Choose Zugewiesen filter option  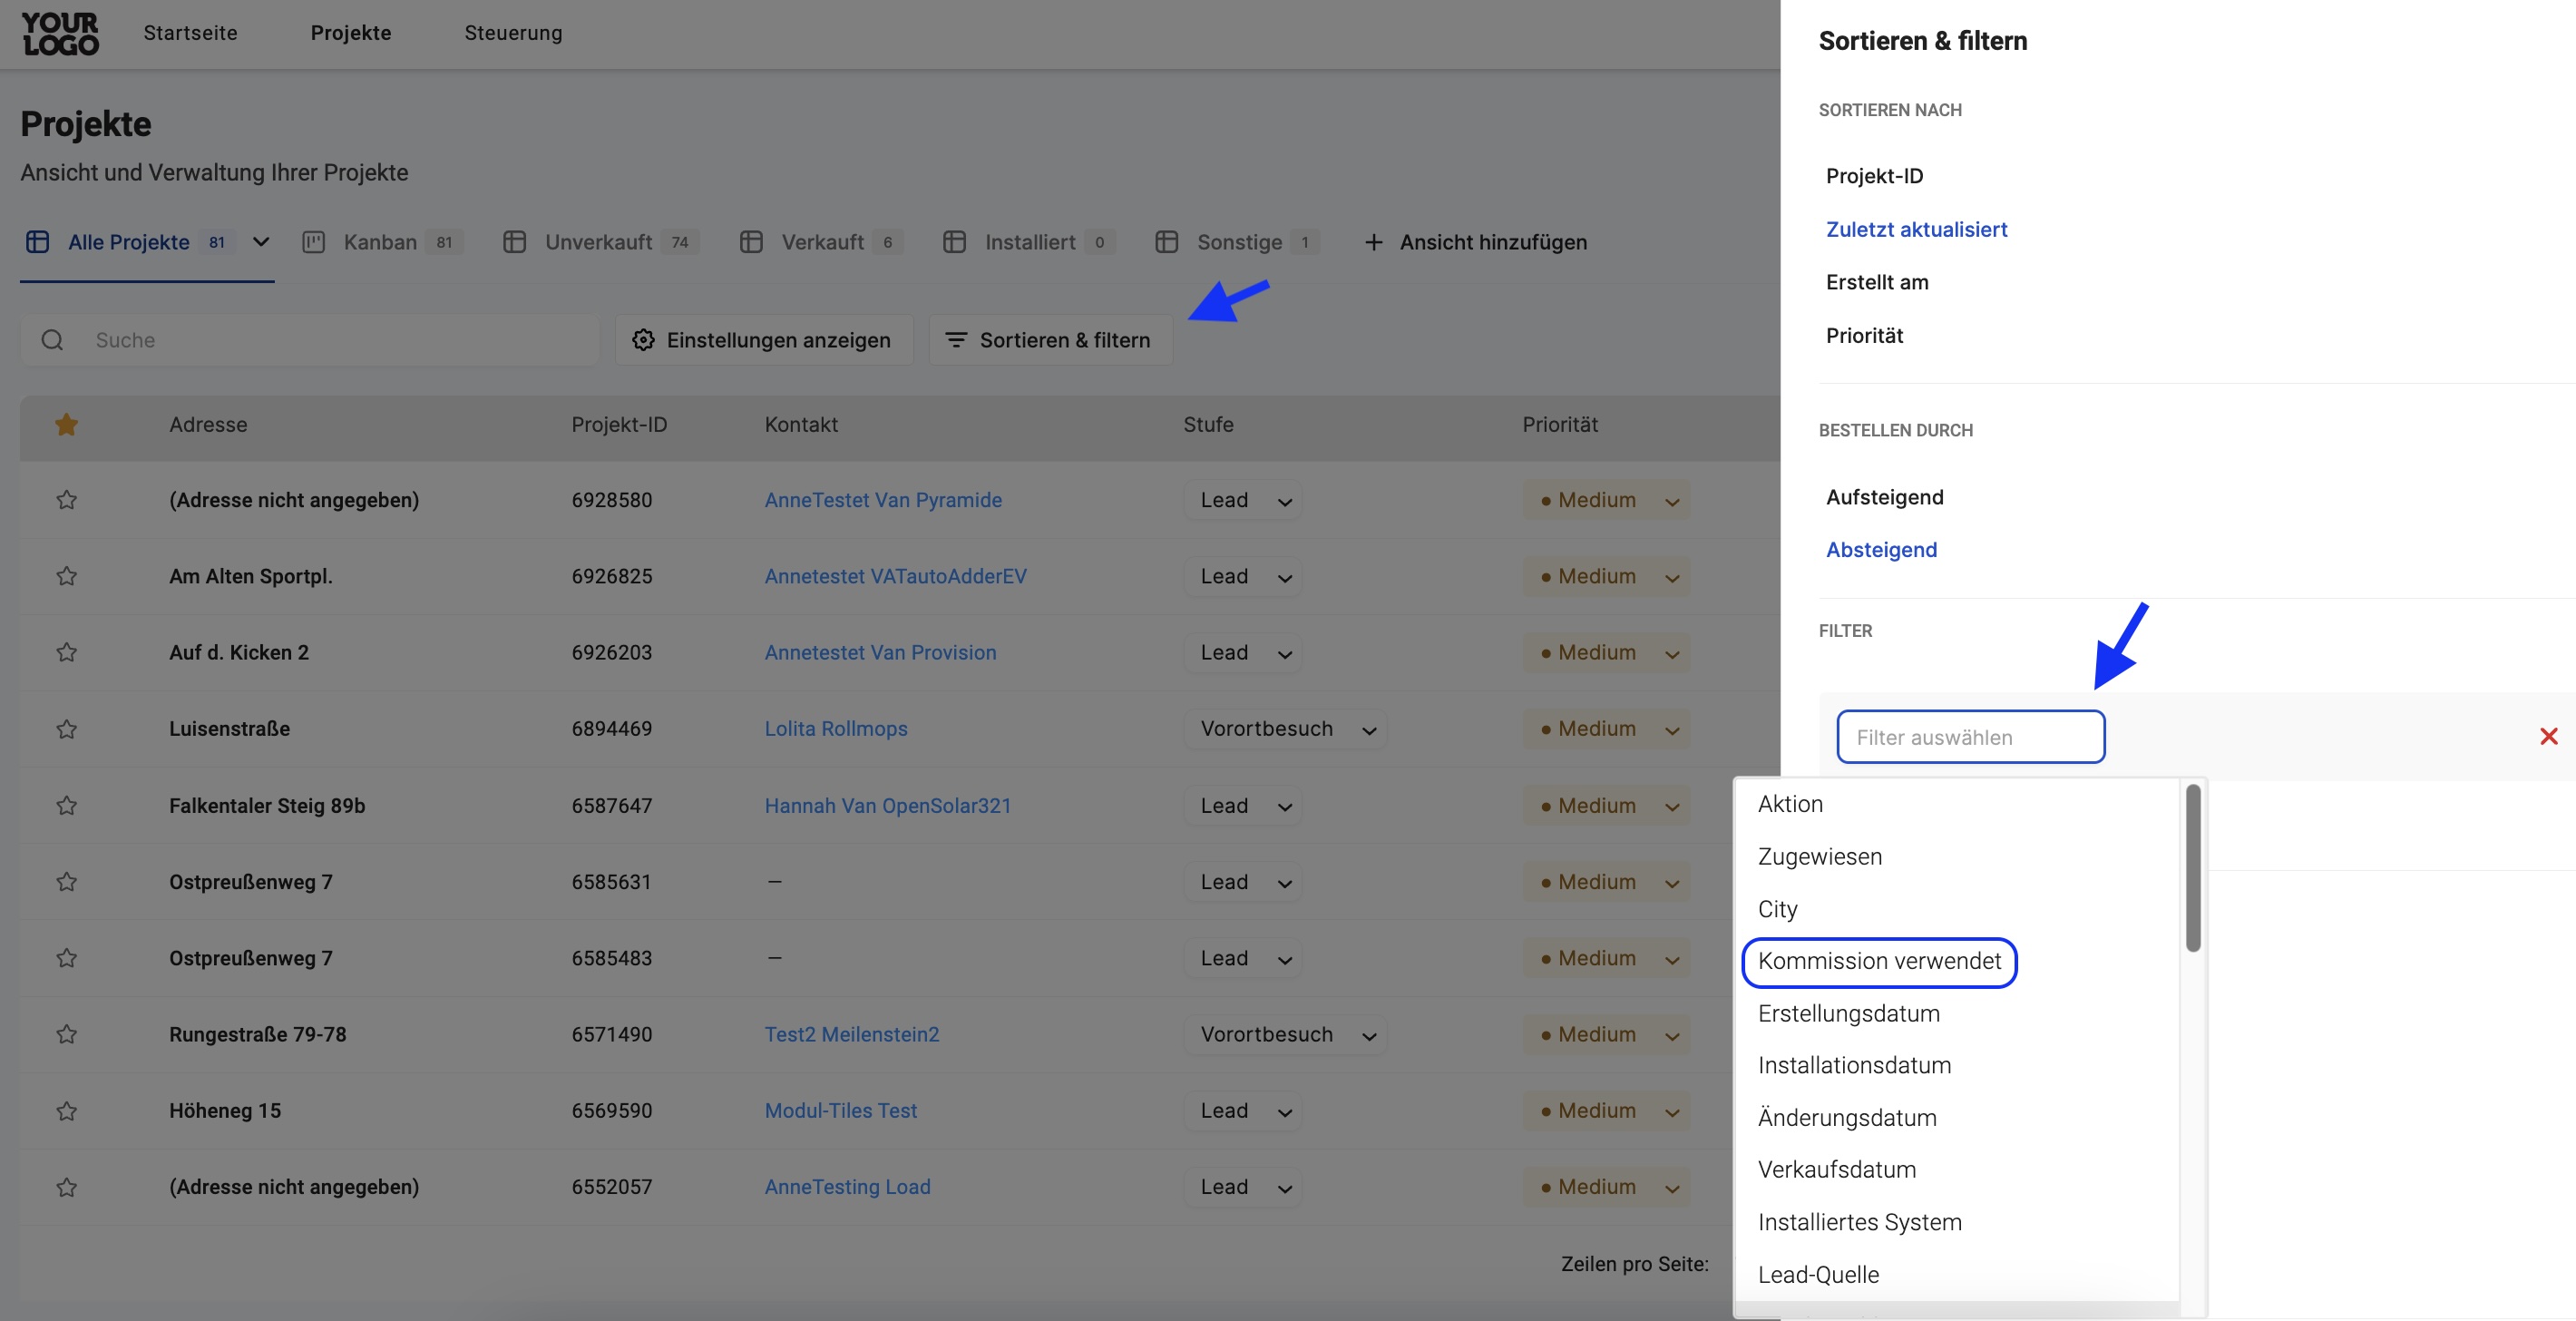tap(1819, 857)
